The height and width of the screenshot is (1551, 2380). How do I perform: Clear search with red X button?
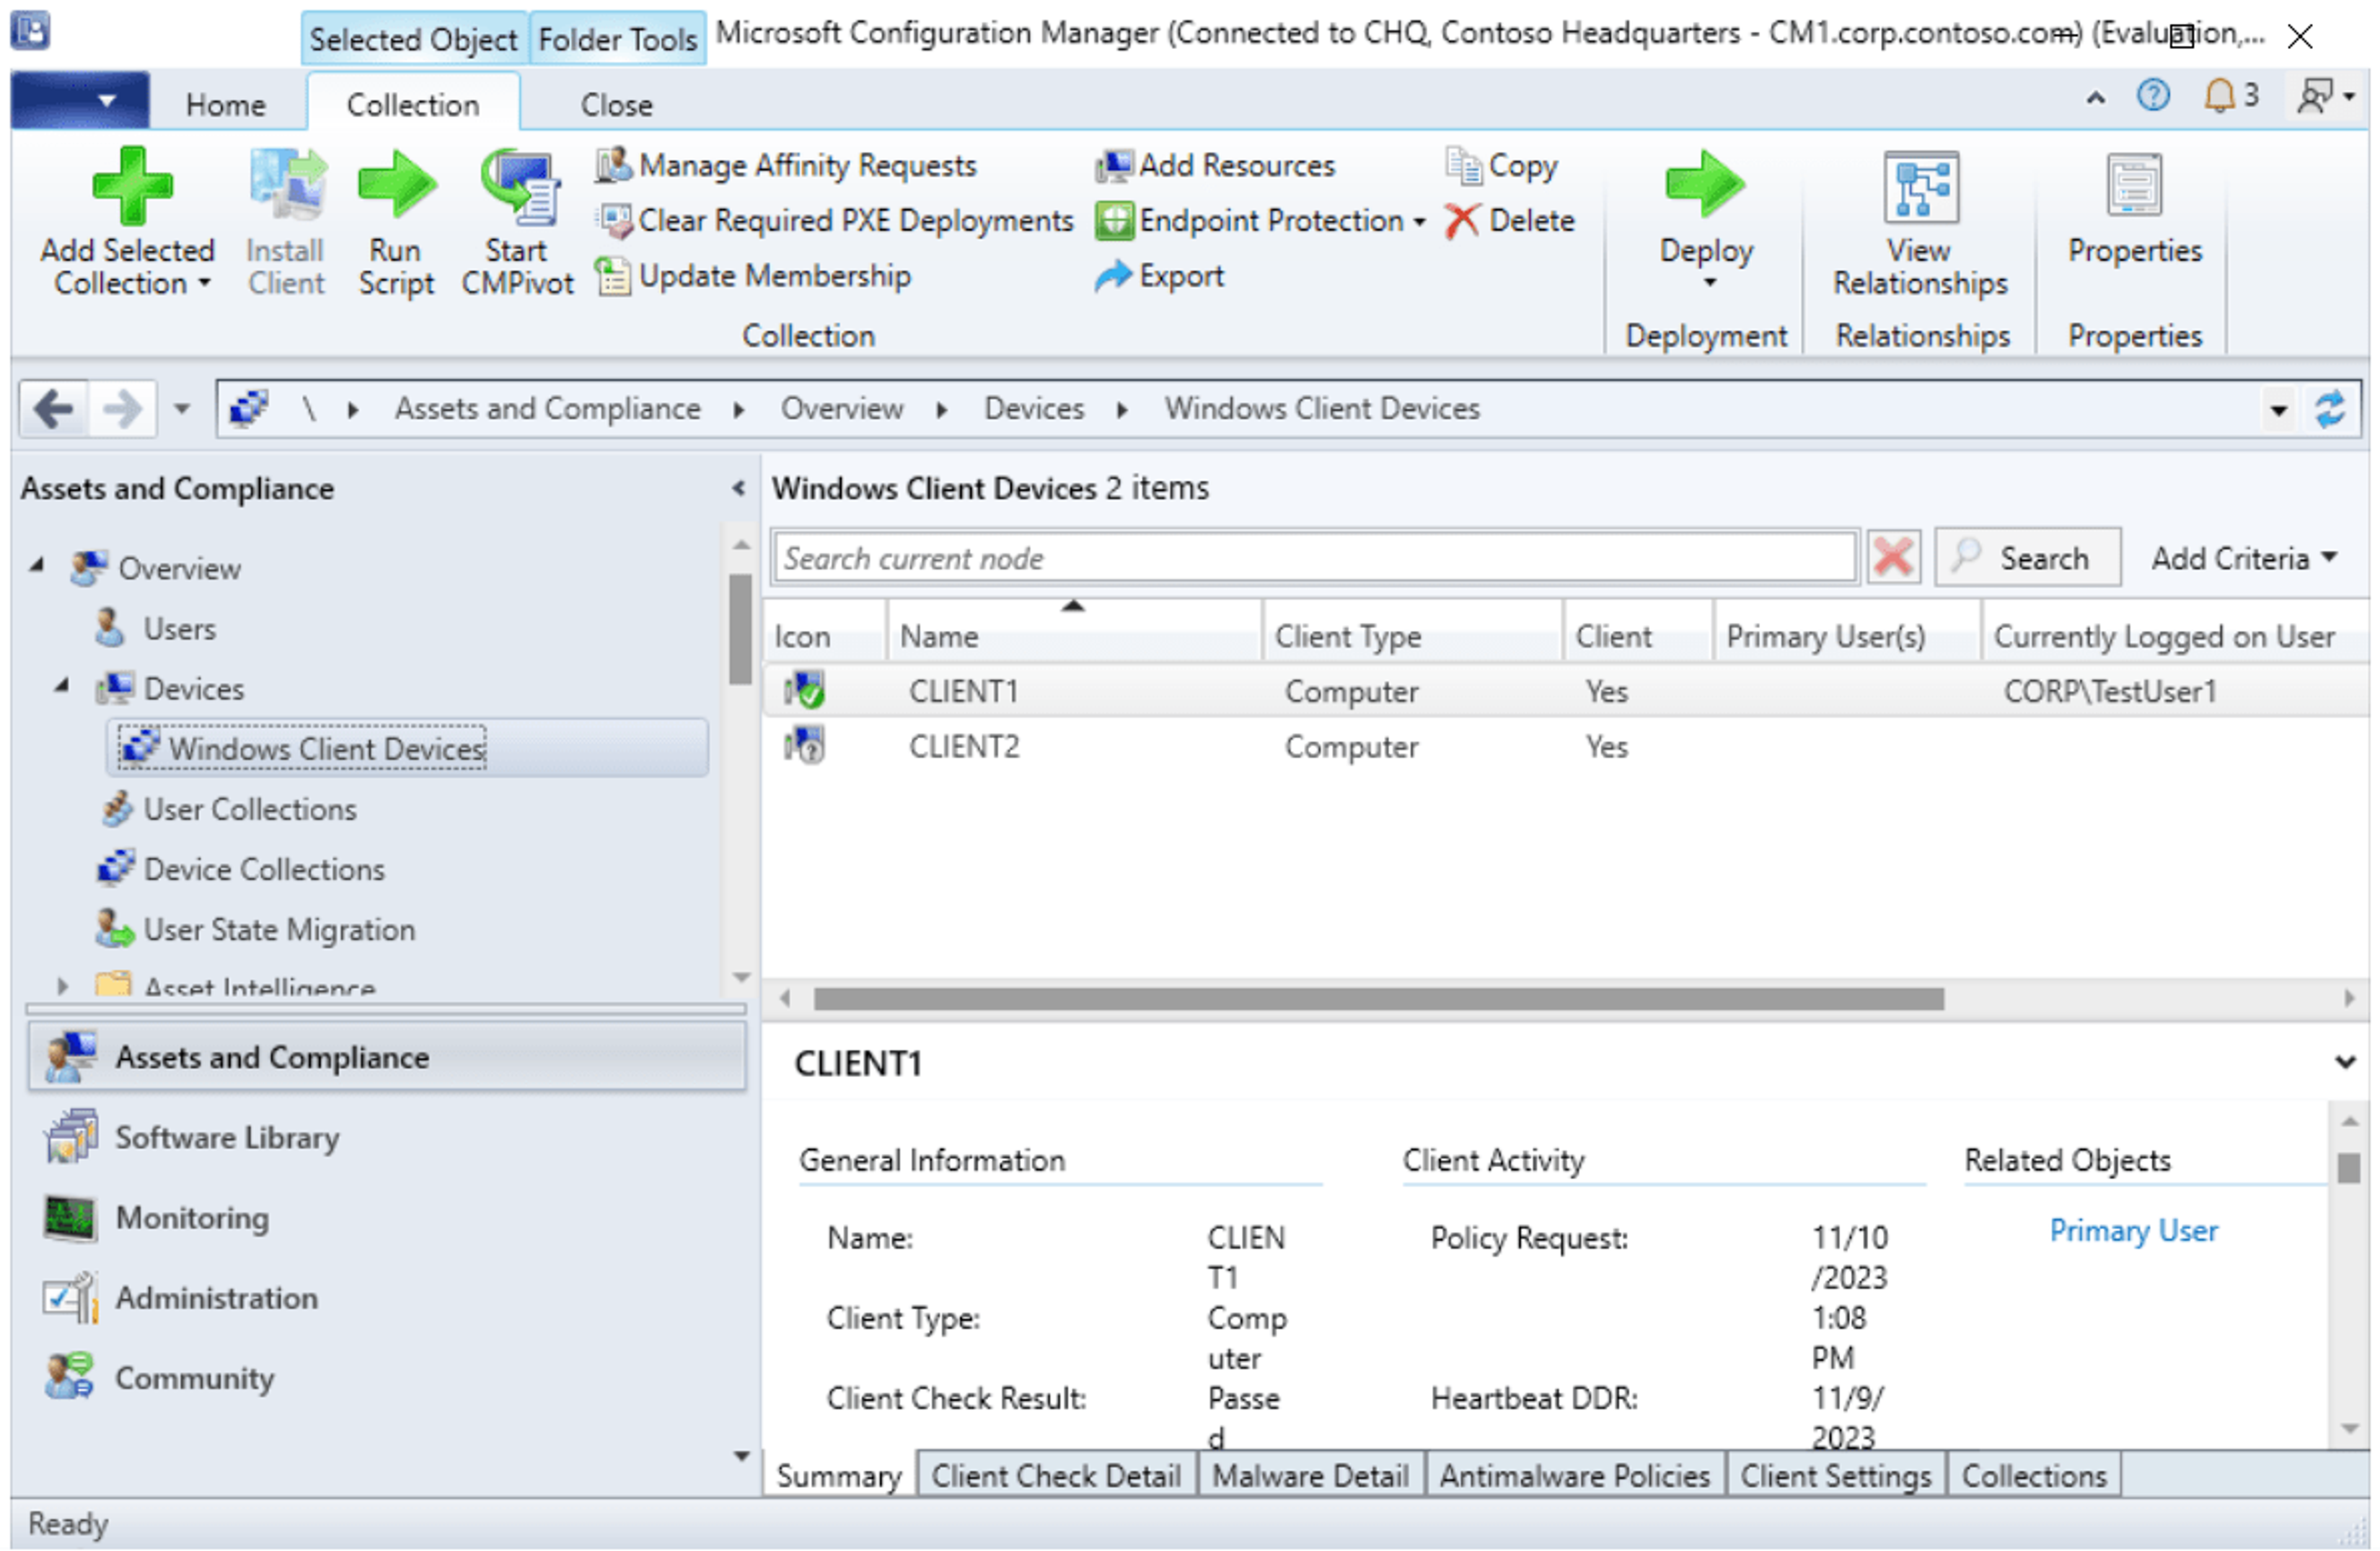1893,558
